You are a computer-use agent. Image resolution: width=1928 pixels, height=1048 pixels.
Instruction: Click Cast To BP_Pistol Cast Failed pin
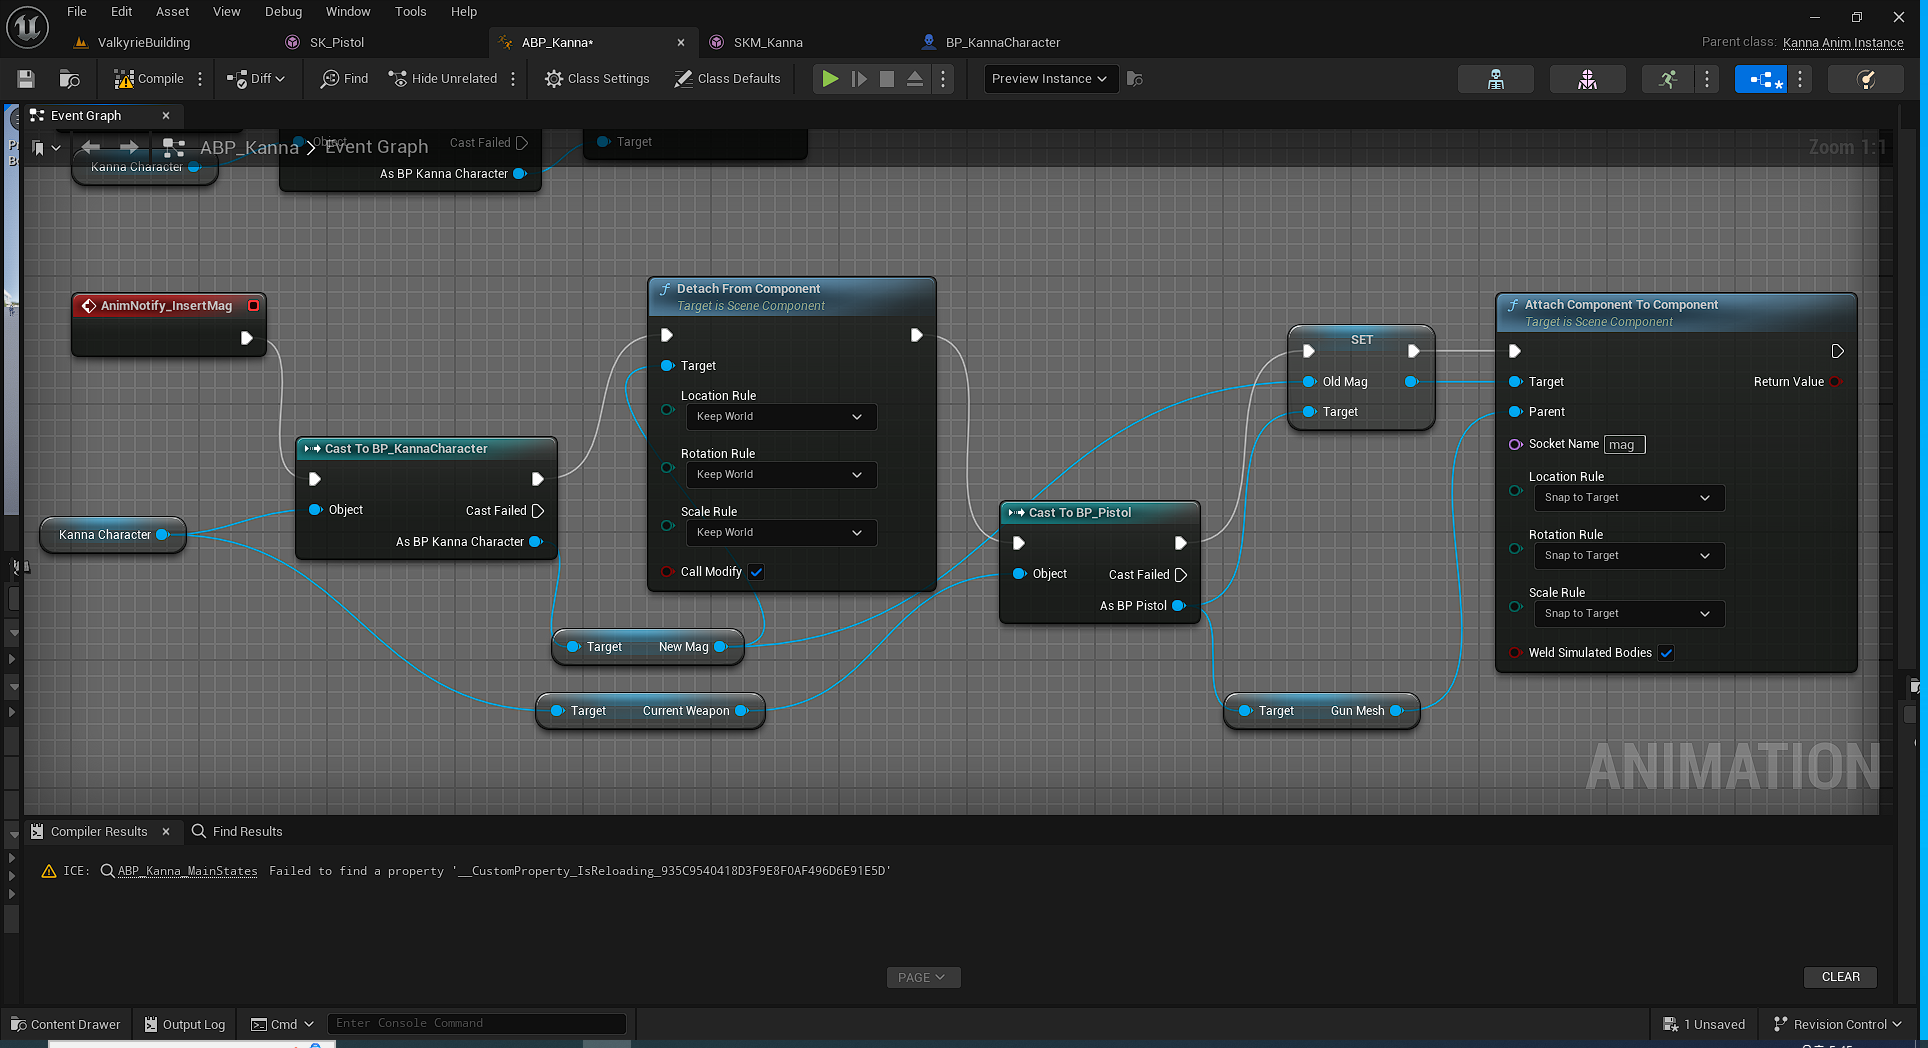click(1181, 575)
